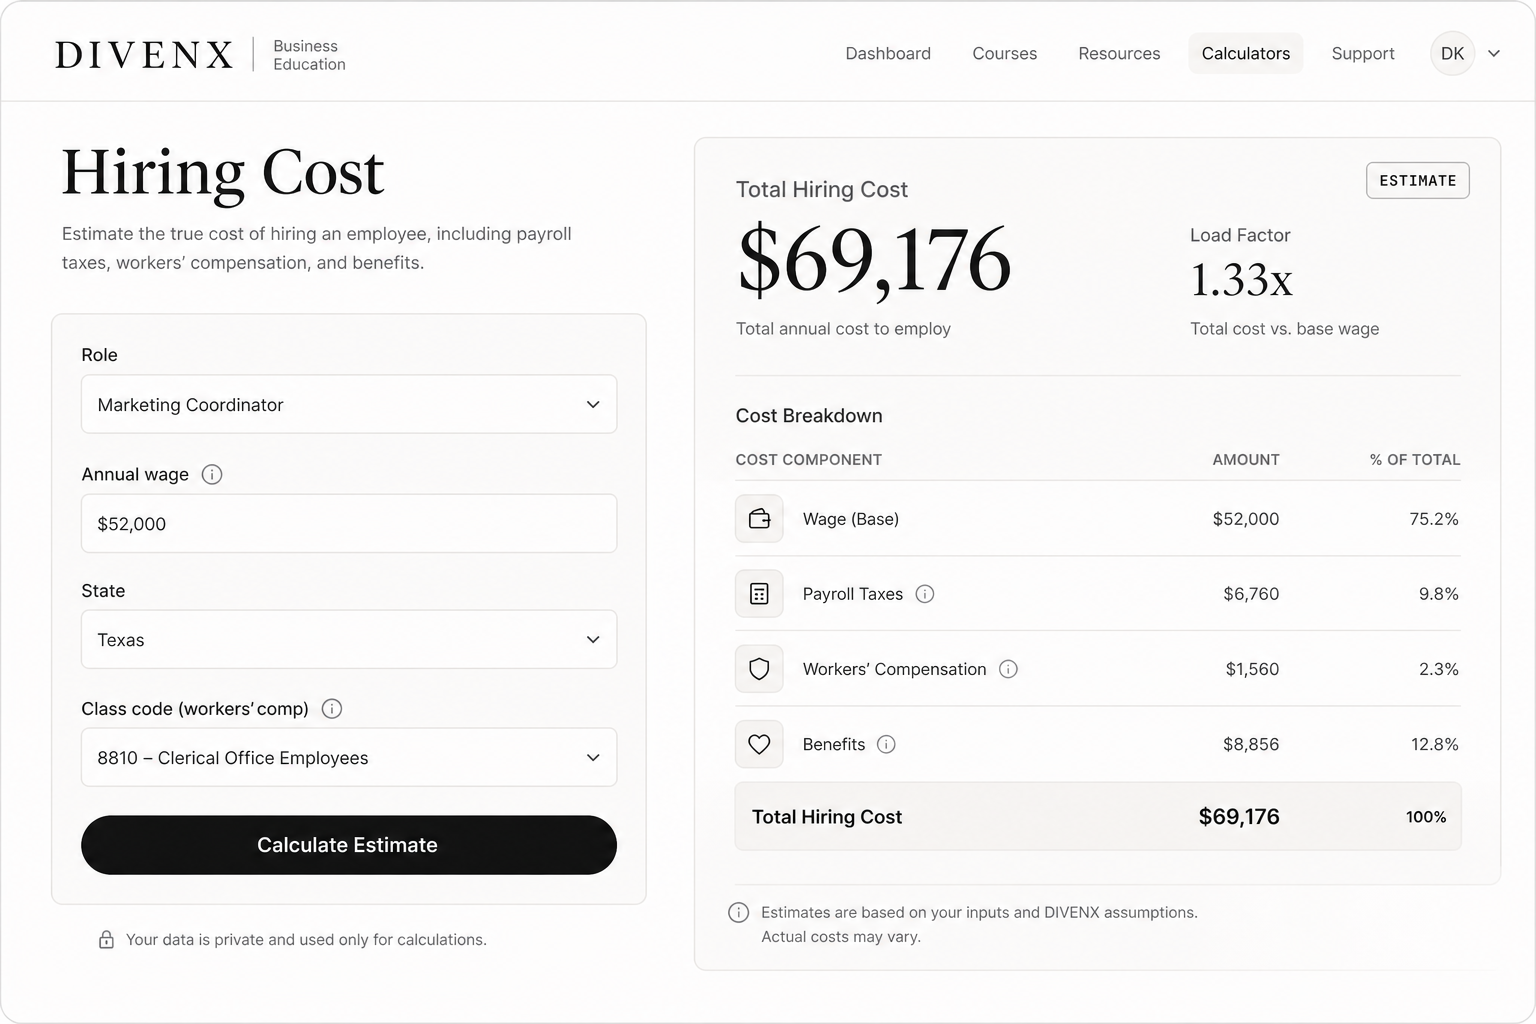Image resolution: width=1536 pixels, height=1024 pixels.
Task: Click the Benefits info icon
Action: [886, 744]
